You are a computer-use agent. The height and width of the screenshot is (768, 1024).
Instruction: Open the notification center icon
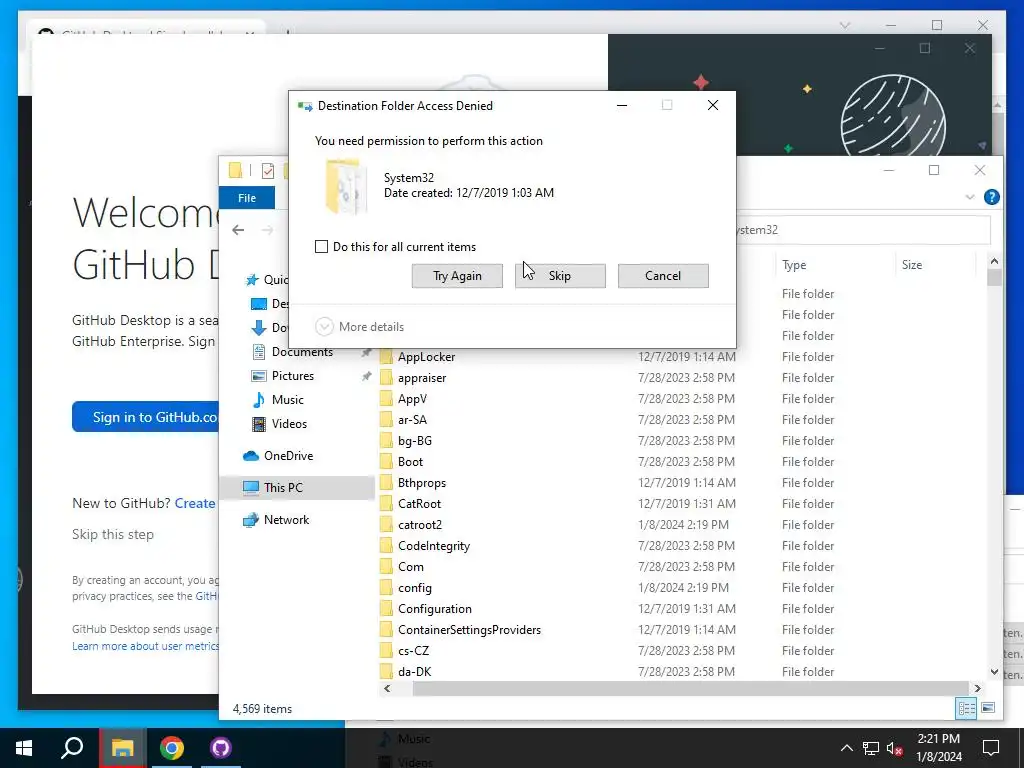991,748
